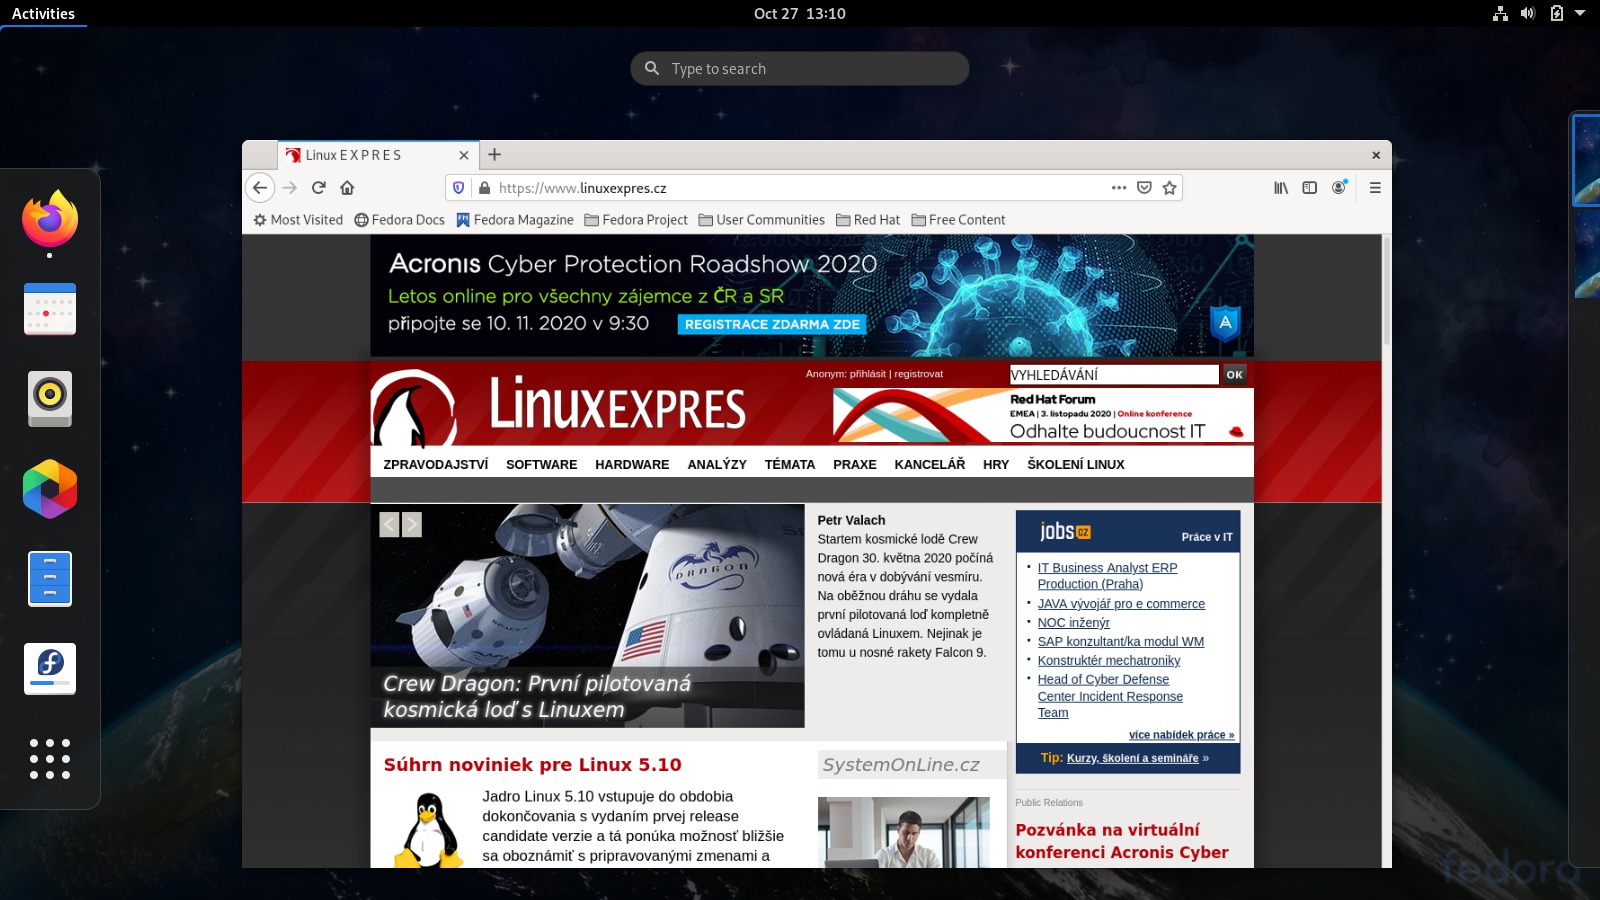Expand Fedora Project bookmark folder
The width and height of the screenshot is (1600, 900).
point(636,220)
